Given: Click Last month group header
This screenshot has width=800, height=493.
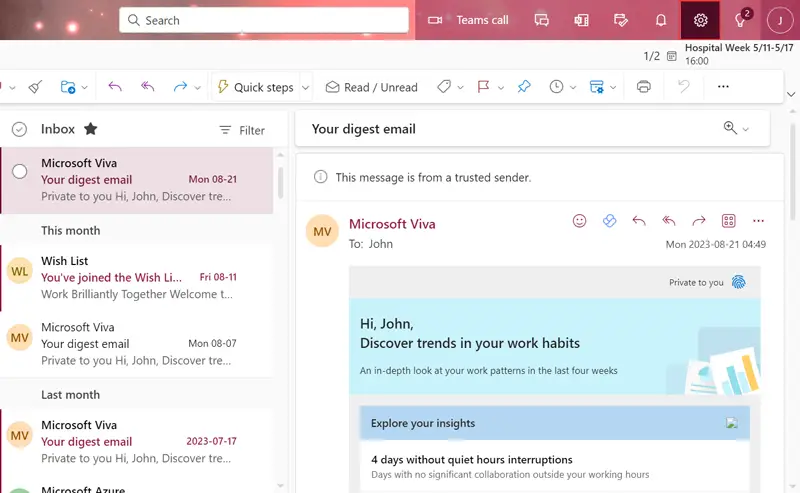Looking at the screenshot, I should 70,395.
